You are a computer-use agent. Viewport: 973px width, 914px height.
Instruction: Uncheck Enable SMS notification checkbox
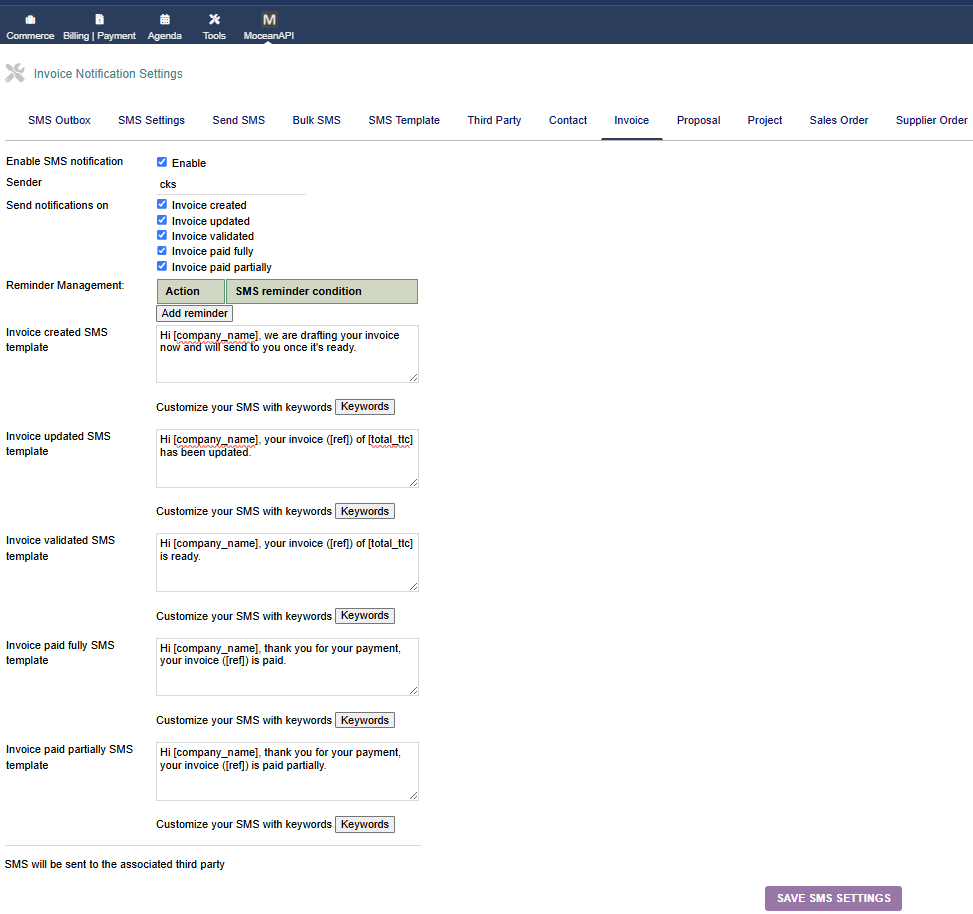click(162, 162)
